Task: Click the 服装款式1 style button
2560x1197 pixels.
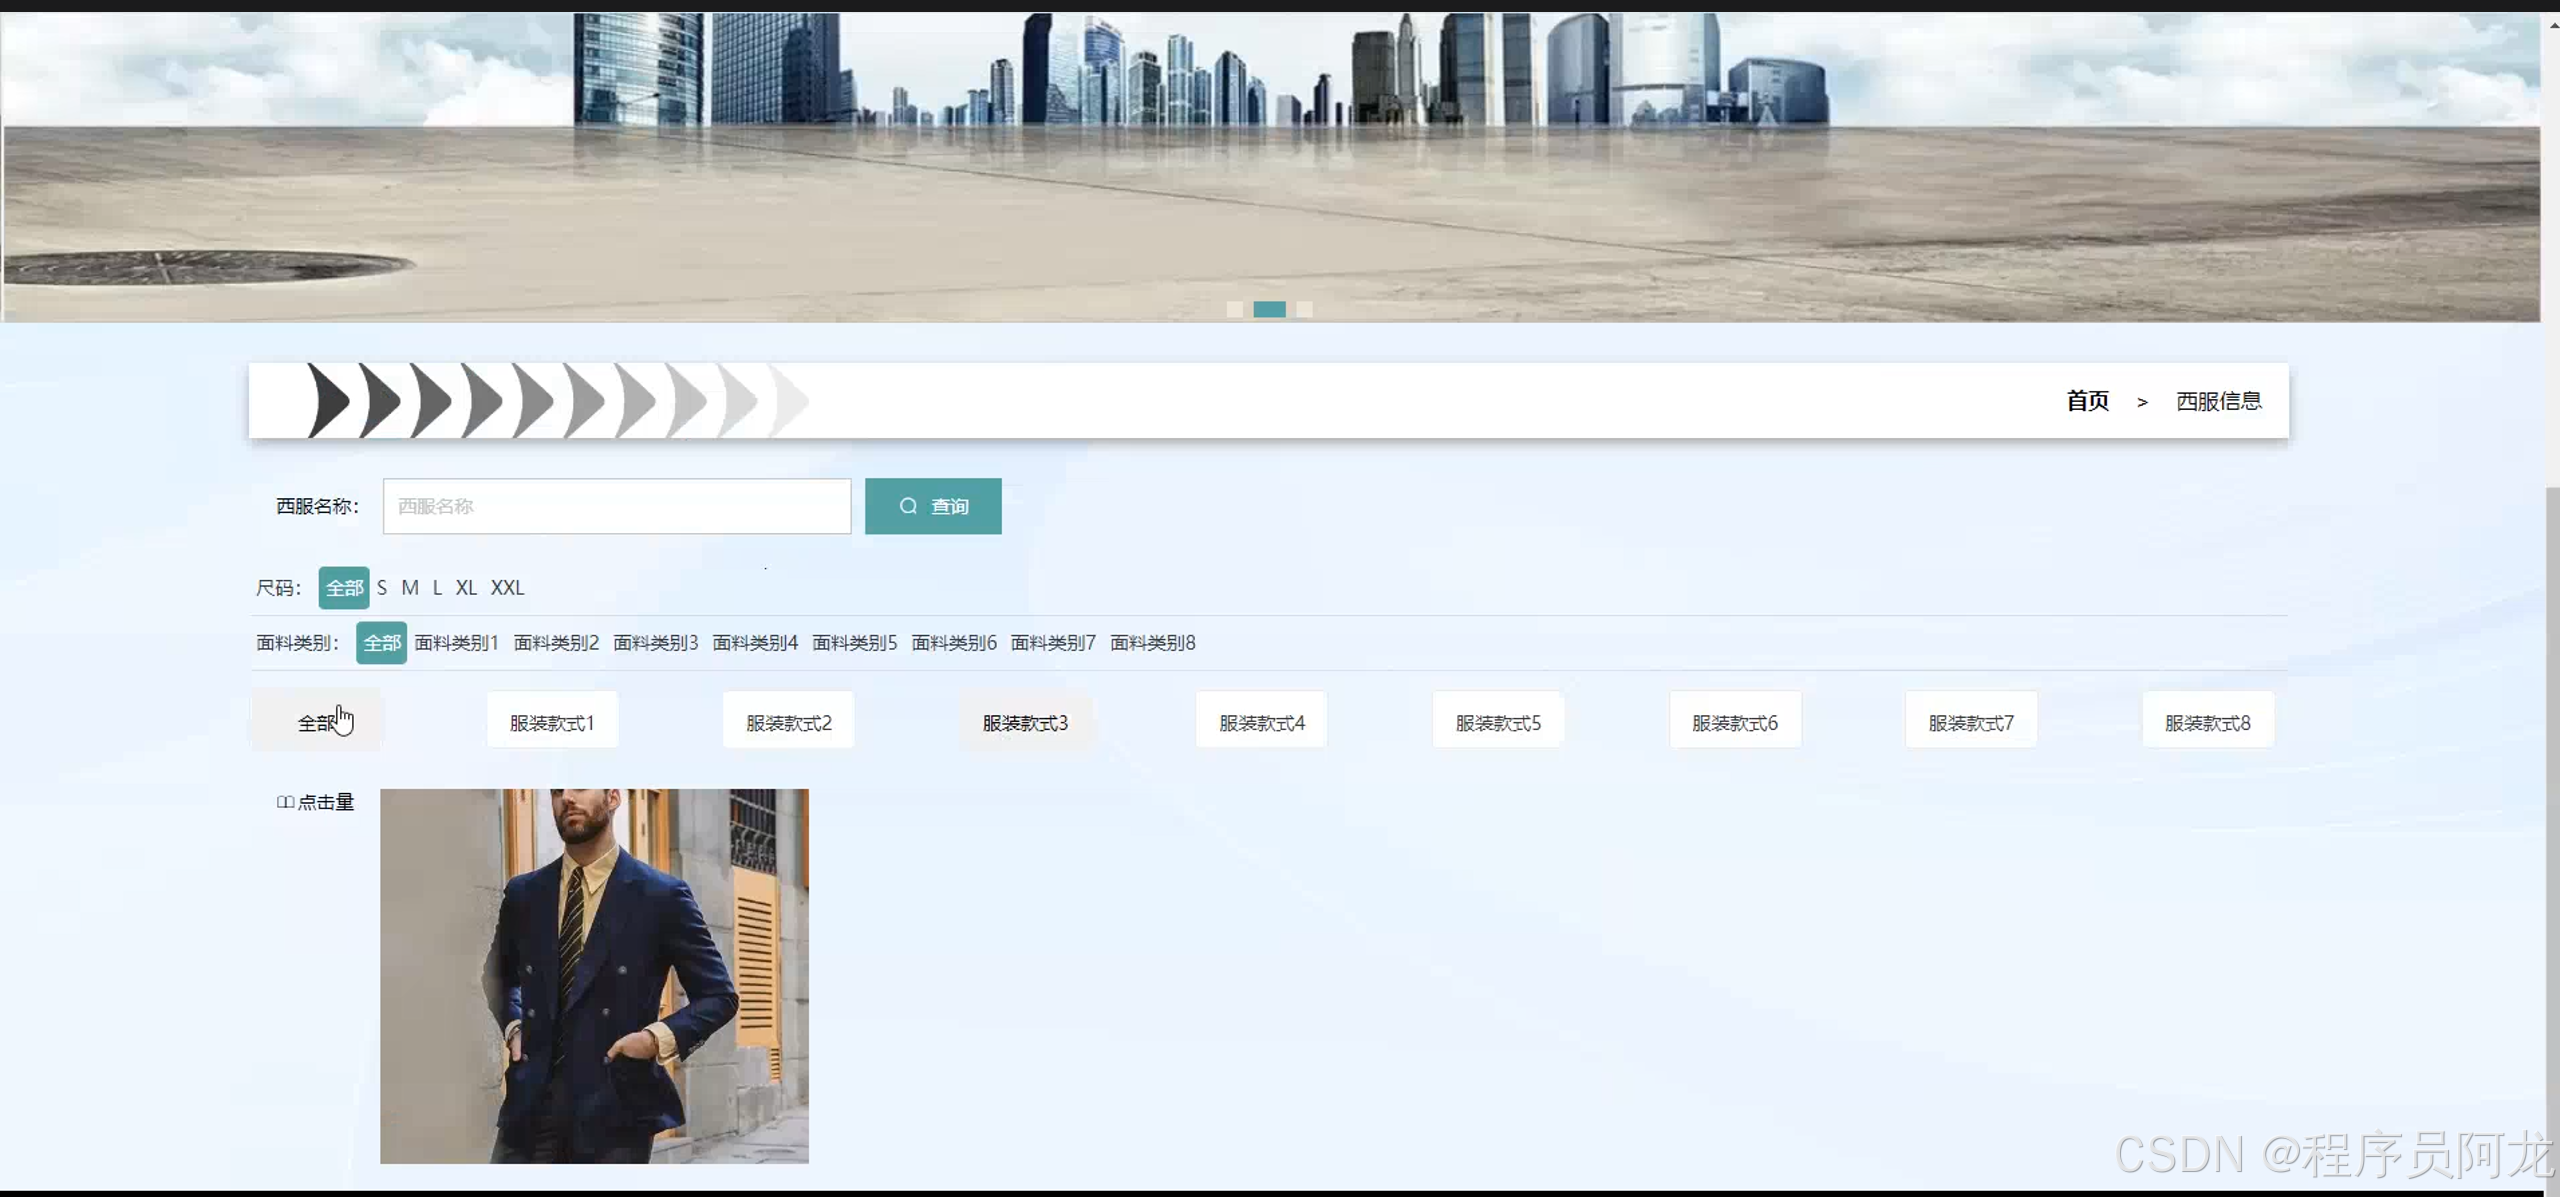Action: tap(552, 722)
